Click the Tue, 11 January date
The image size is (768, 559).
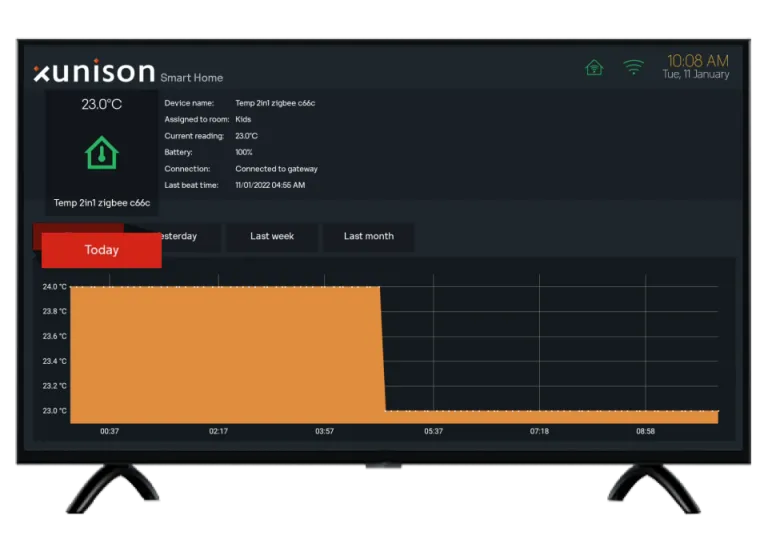(x=696, y=74)
